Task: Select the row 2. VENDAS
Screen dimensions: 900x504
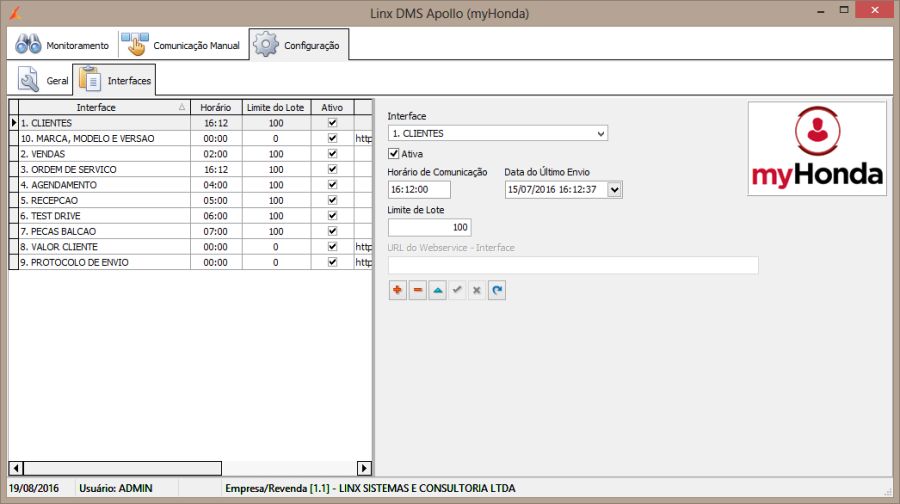Action: click(x=190, y=154)
